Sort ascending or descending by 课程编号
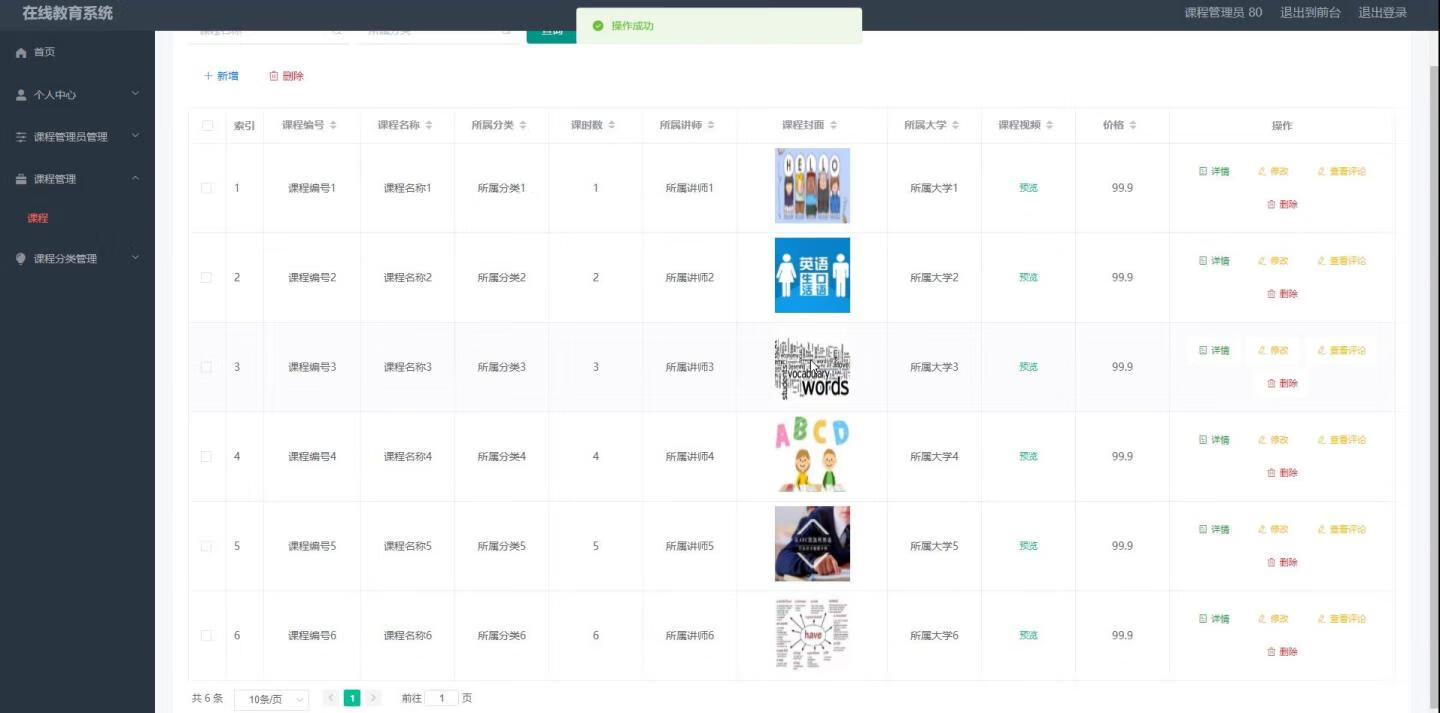Viewport: 1440px width, 713px height. pos(333,125)
